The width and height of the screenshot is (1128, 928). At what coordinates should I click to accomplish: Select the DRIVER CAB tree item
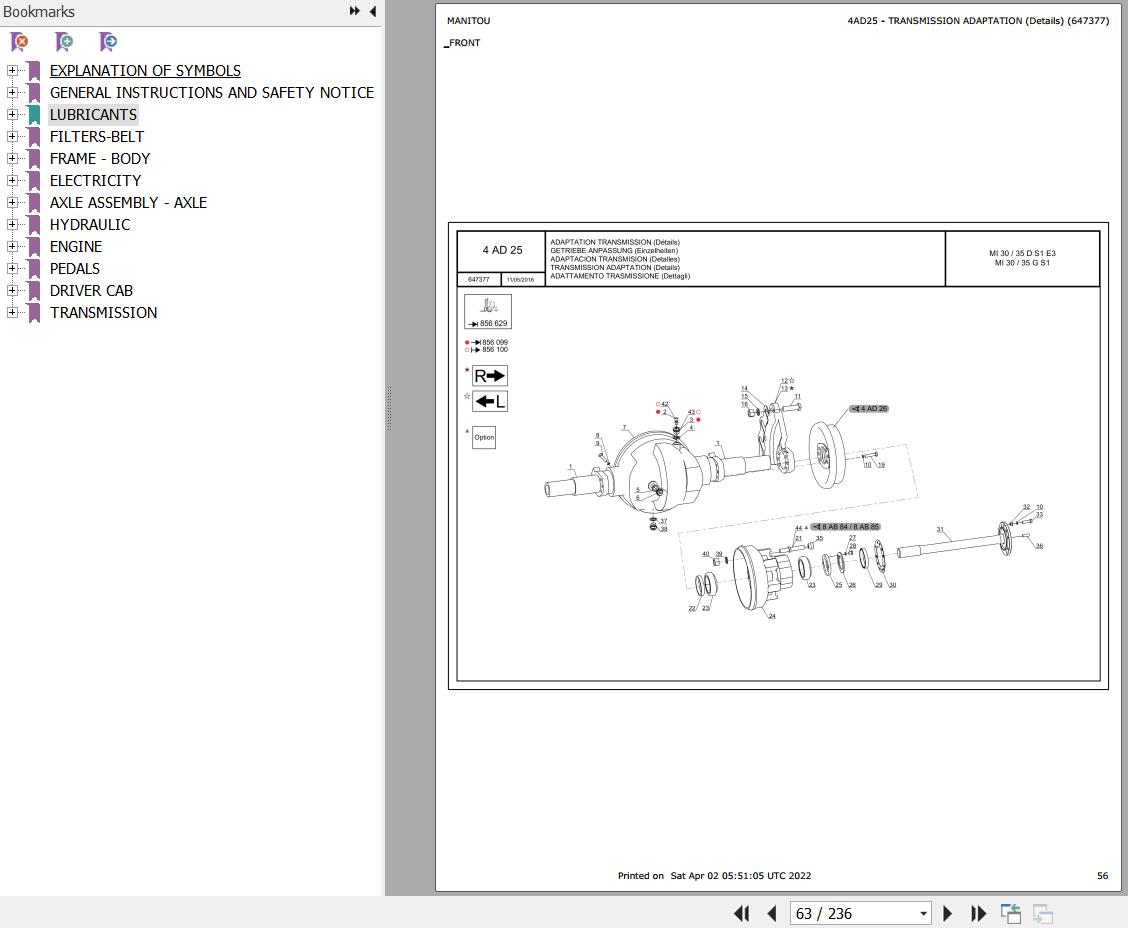point(91,290)
